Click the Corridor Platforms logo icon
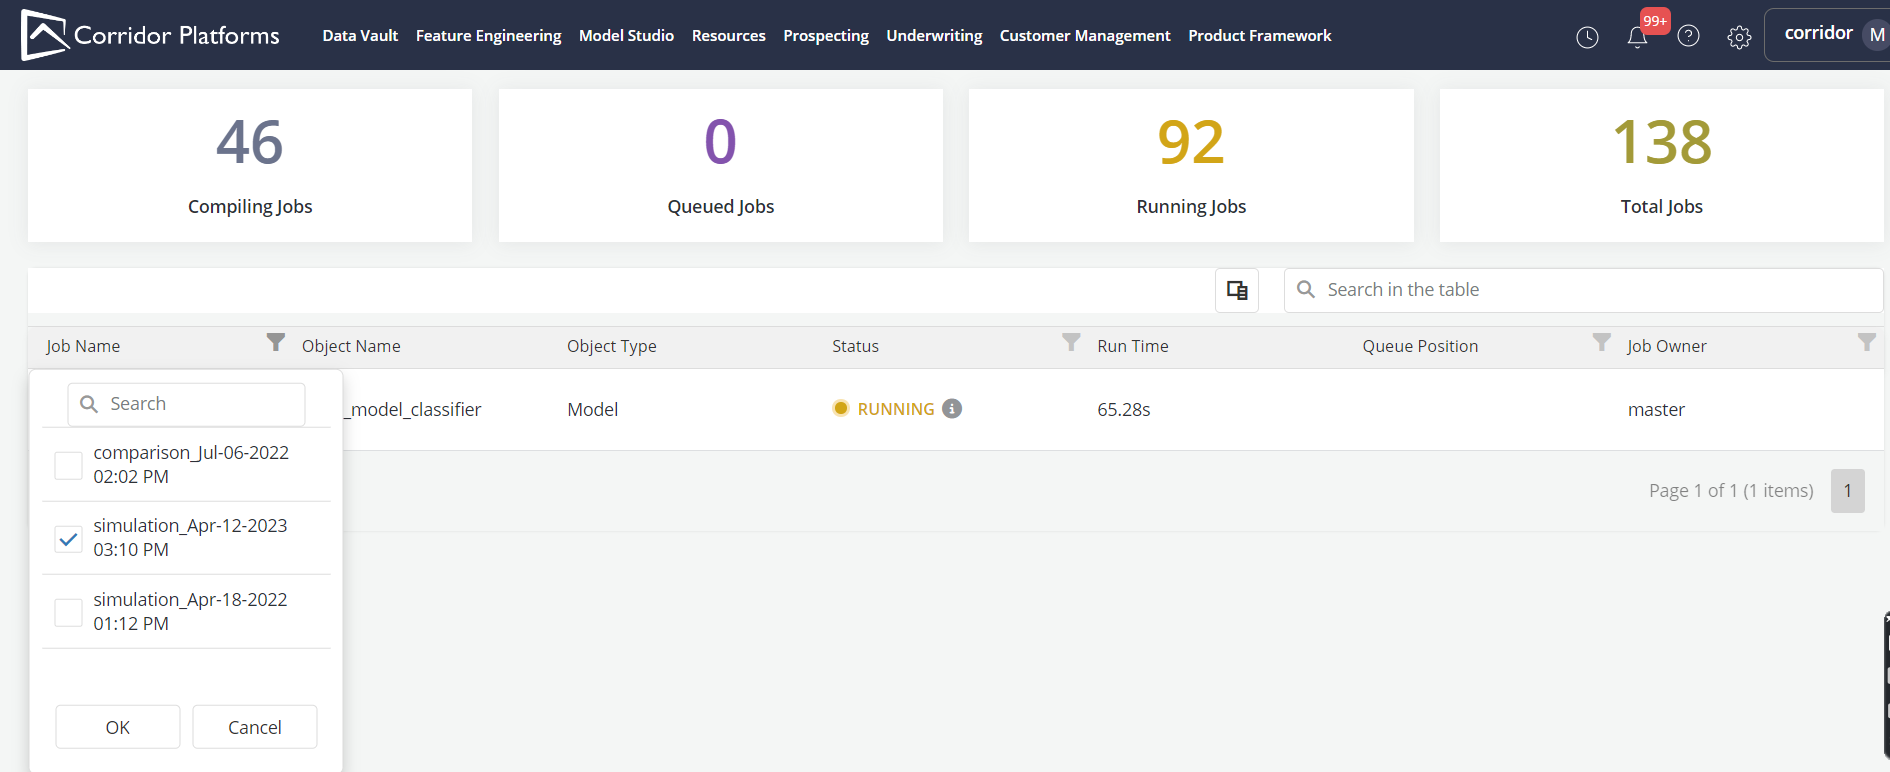 coord(44,35)
